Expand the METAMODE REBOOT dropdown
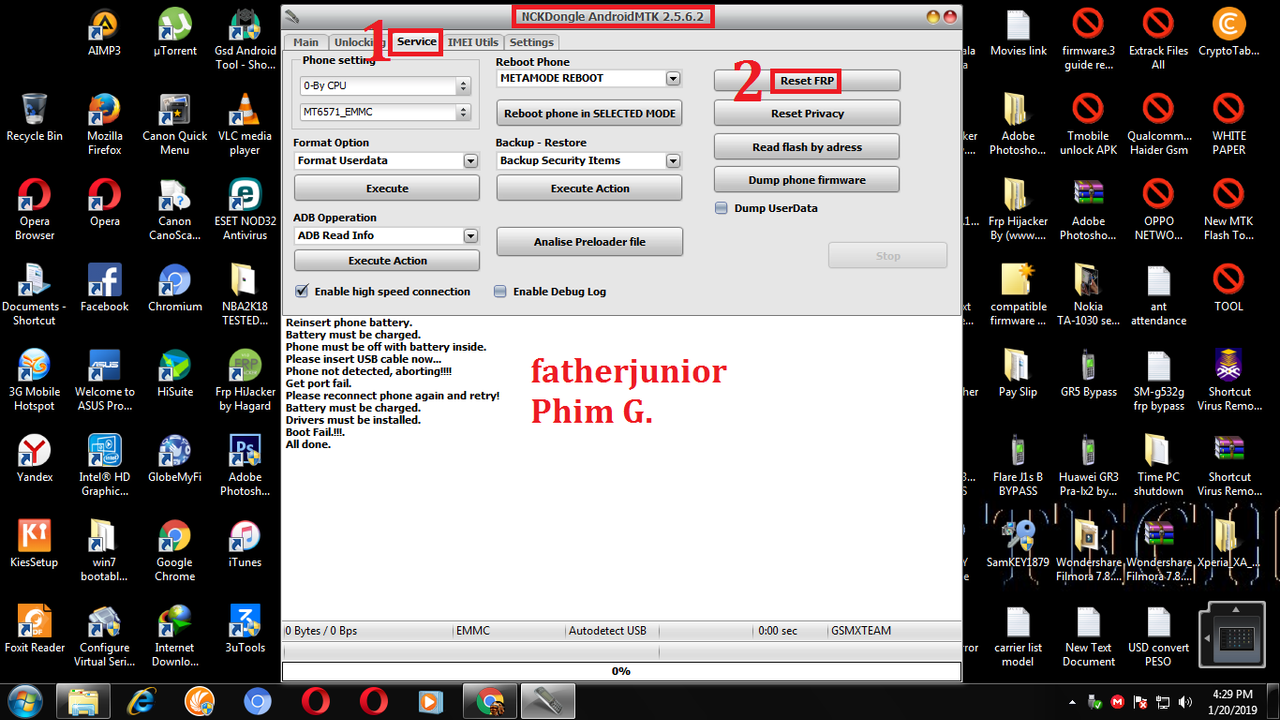 point(673,78)
